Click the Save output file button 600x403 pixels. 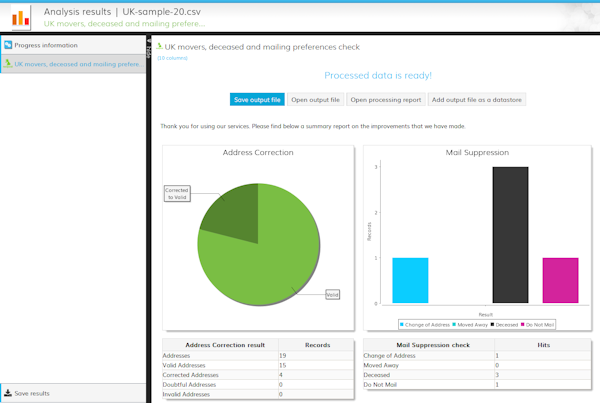click(257, 100)
